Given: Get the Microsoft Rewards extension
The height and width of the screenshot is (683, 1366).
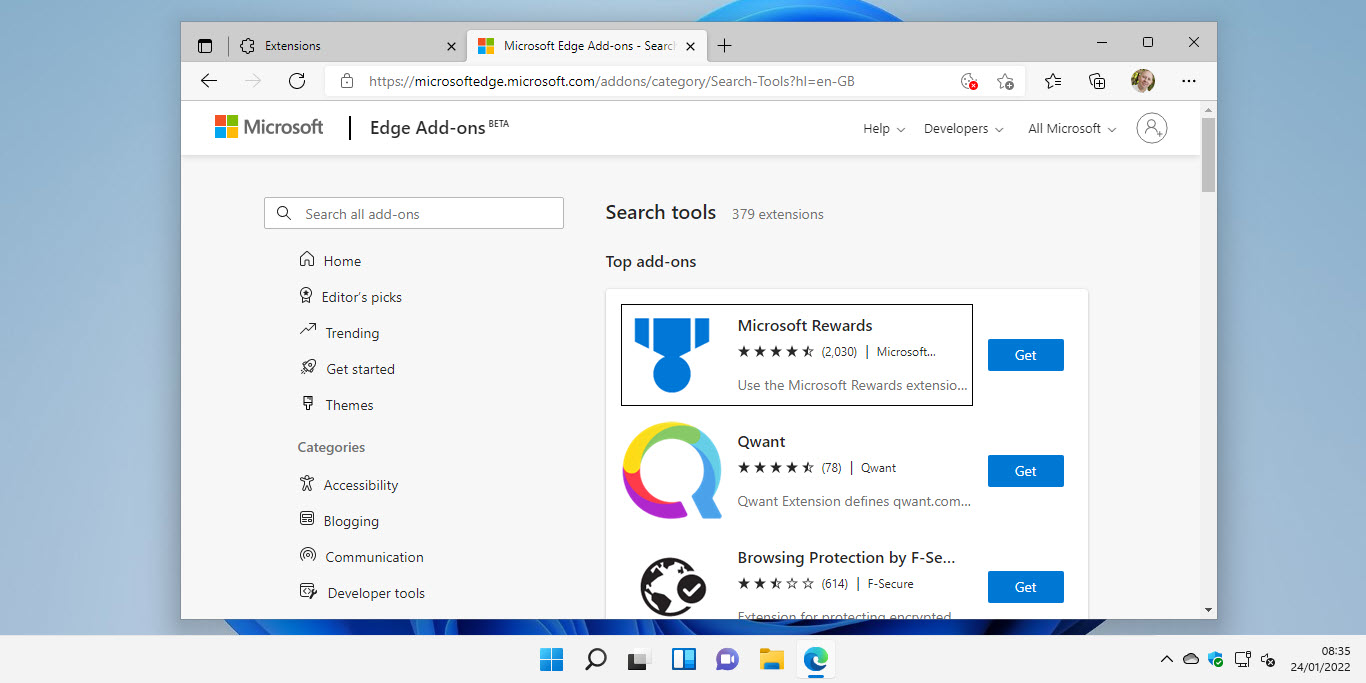Looking at the screenshot, I should pos(1025,354).
